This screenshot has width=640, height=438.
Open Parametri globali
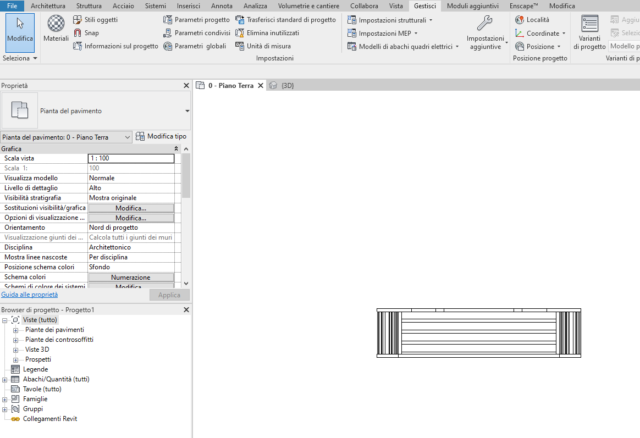pyautogui.click(x=195, y=46)
